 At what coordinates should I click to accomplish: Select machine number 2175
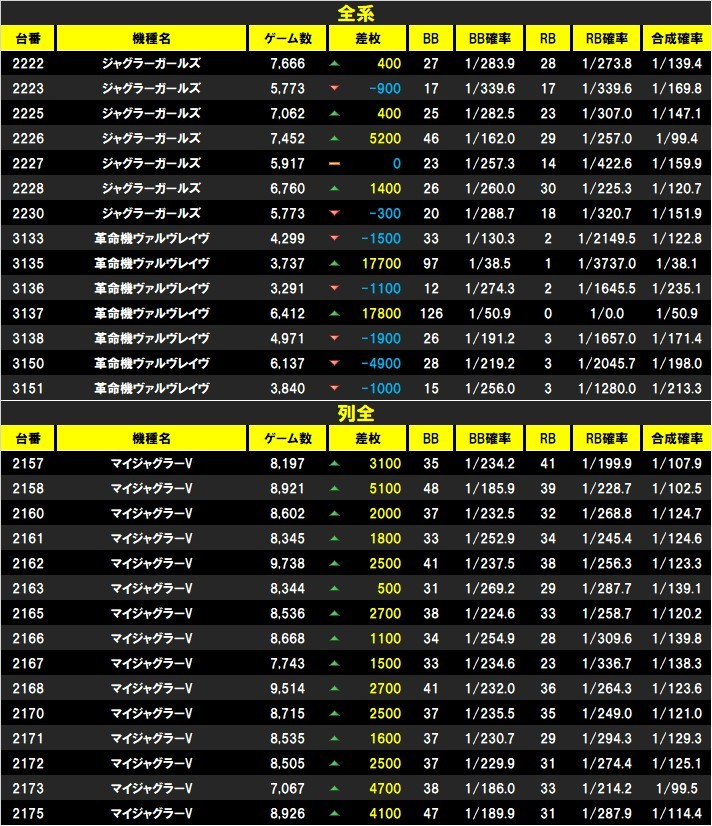point(28,813)
